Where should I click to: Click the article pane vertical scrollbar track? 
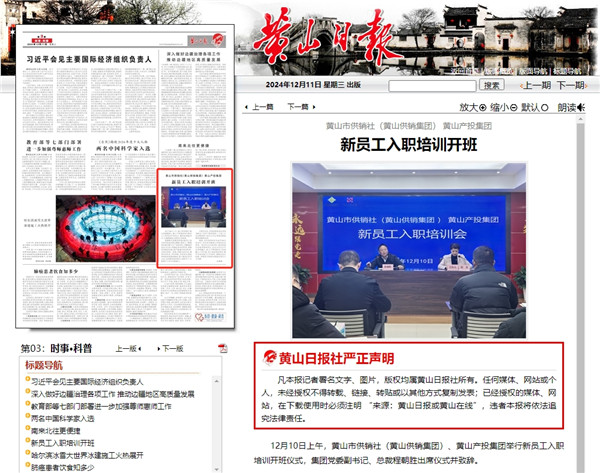pos(580,295)
